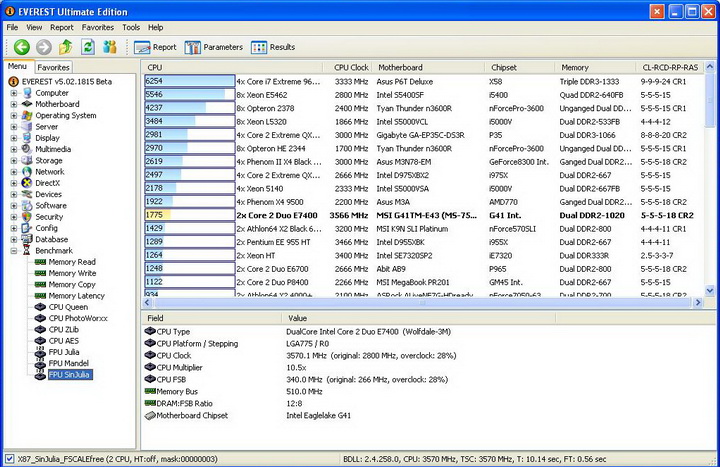The height and width of the screenshot is (467, 720).
Task: Click the Software icon
Action: click(x=27, y=205)
